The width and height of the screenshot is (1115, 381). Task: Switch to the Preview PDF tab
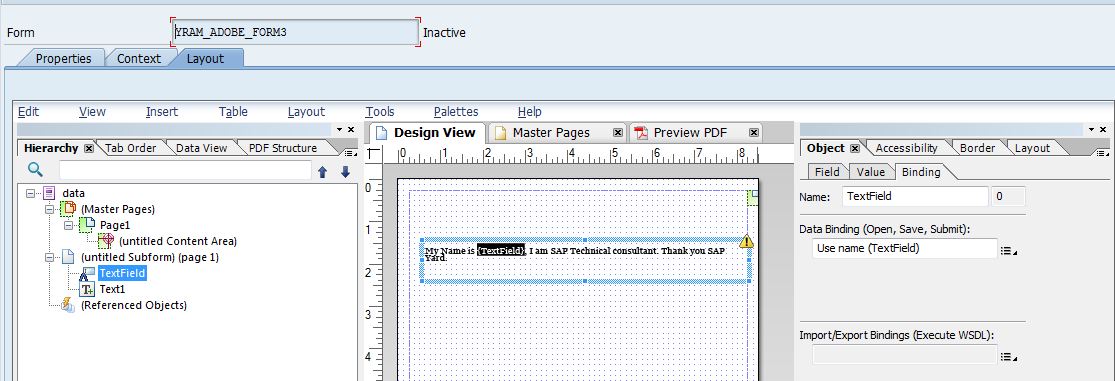pyautogui.click(x=690, y=133)
